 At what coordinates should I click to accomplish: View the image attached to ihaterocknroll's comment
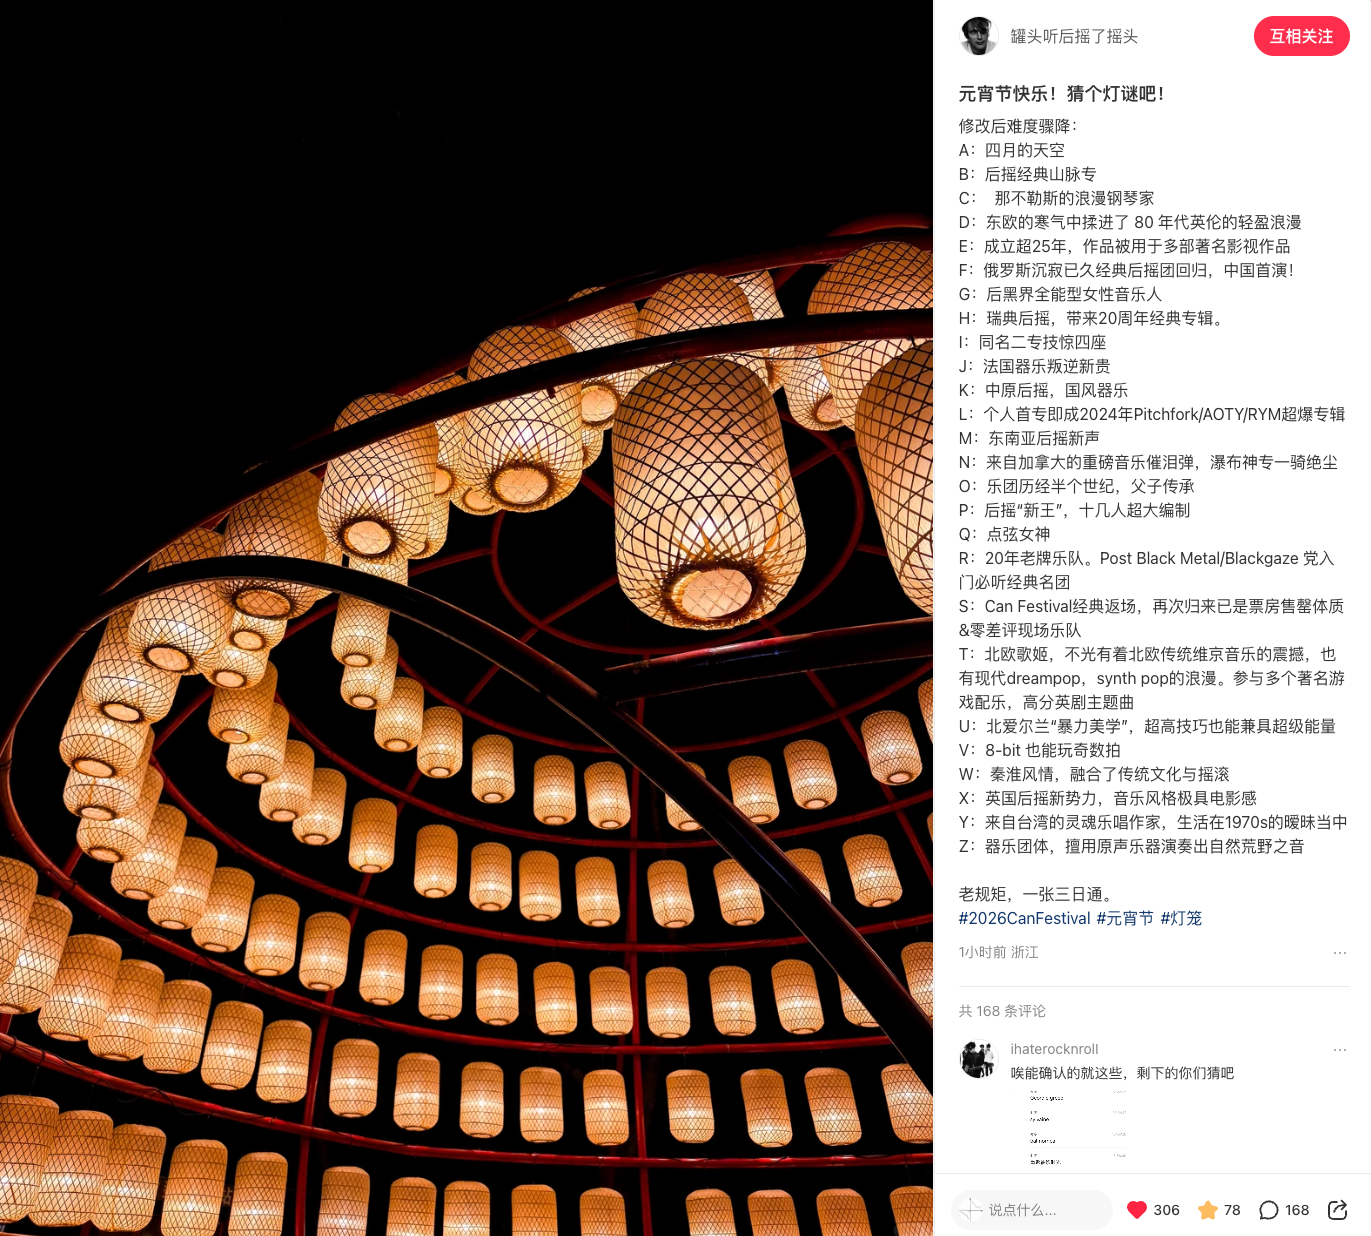1078,1128
